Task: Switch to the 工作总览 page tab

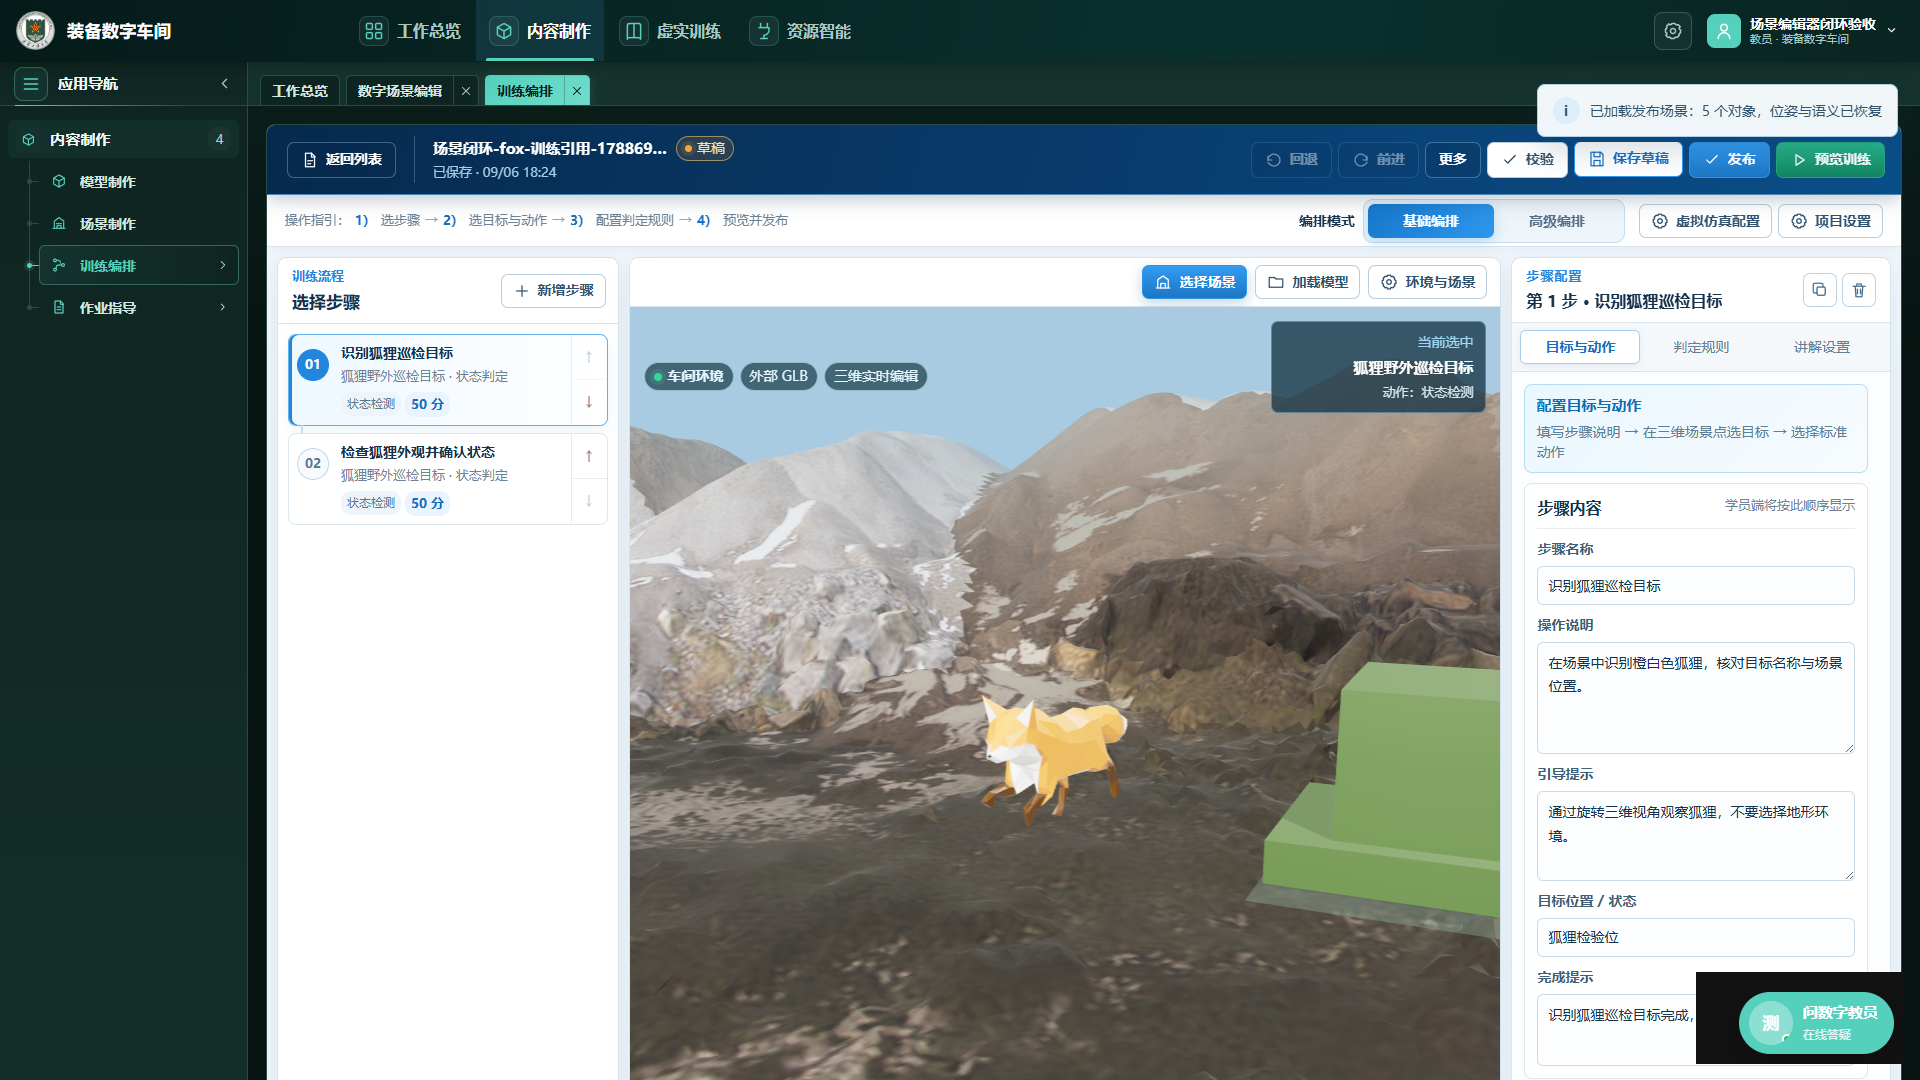Action: tap(300, 91)
